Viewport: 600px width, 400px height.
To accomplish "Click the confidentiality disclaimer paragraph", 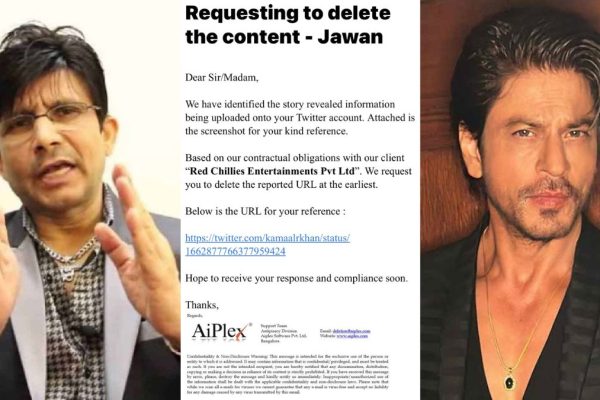I will (288, 374).
